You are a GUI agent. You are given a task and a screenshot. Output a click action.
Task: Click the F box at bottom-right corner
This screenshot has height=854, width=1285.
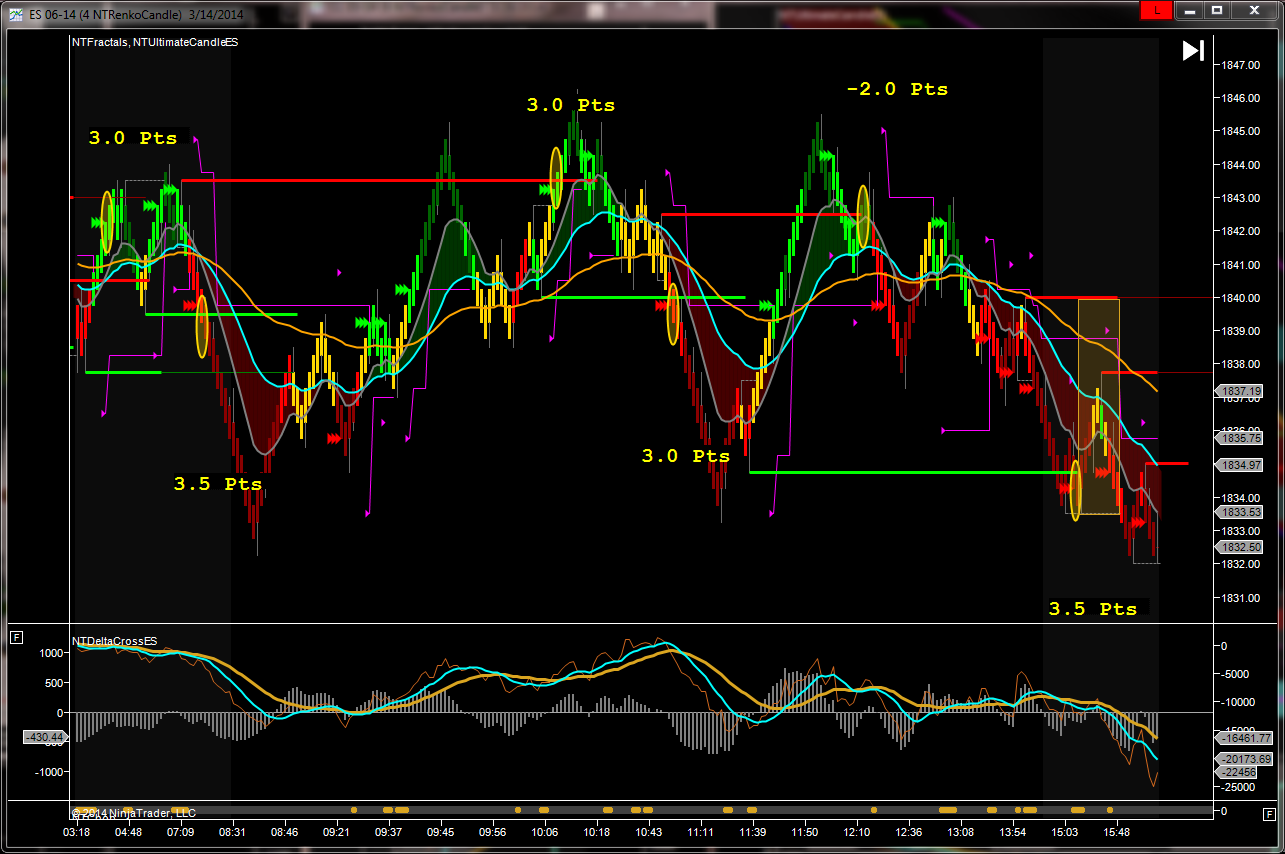pos(1269,812)
